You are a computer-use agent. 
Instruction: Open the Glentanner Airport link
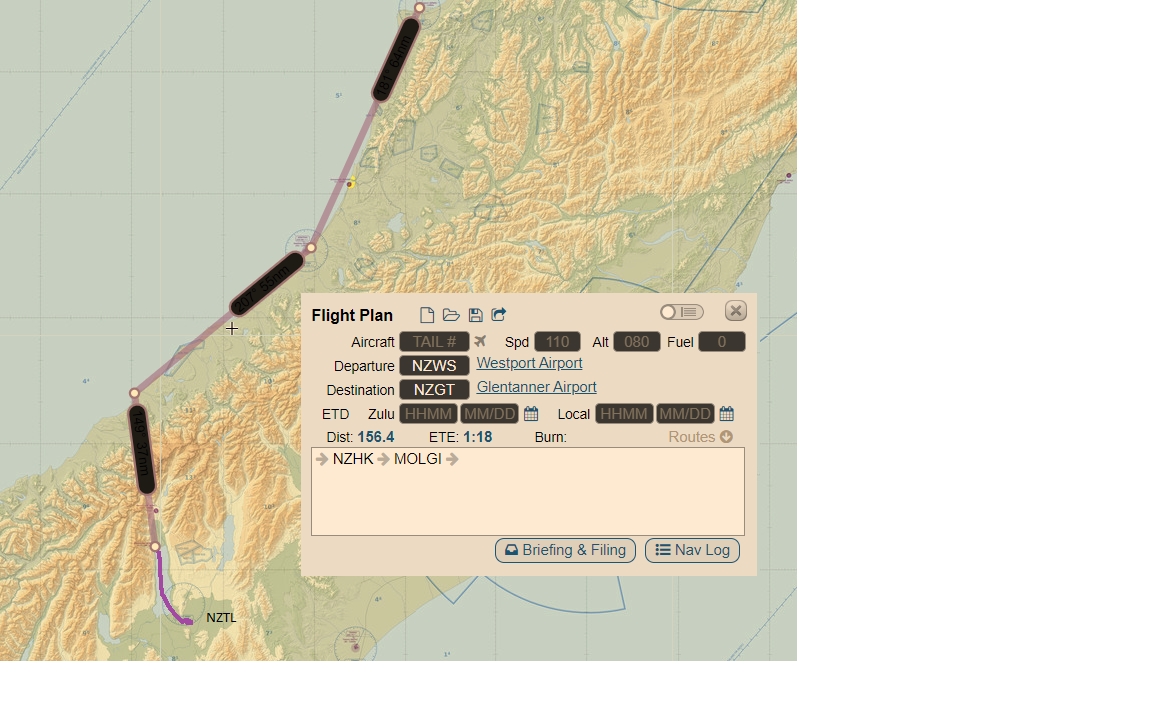pyautogui.click(x=536, y=387)
